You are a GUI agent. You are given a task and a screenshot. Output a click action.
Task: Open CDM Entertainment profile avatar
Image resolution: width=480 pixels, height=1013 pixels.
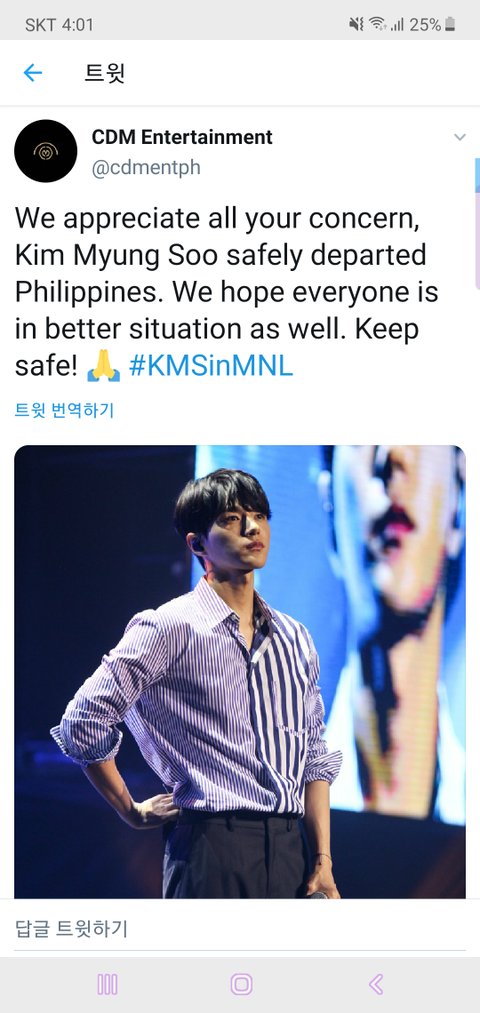(x=46, y=151)
